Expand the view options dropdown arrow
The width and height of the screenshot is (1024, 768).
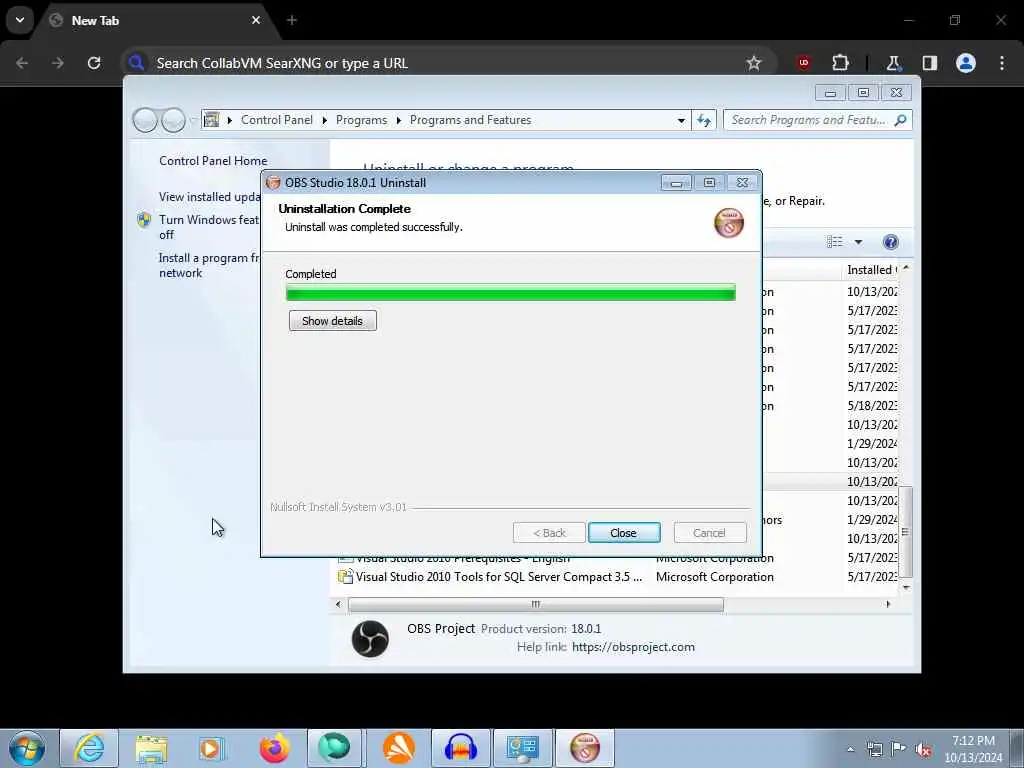(858, 242)
